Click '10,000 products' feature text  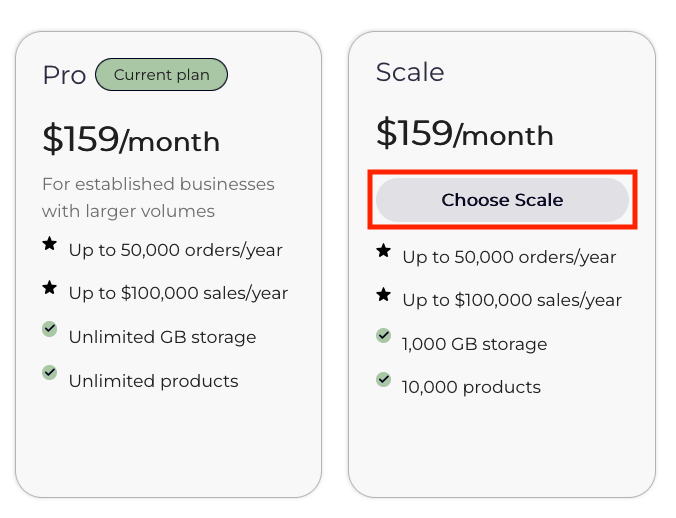(471, 387)
